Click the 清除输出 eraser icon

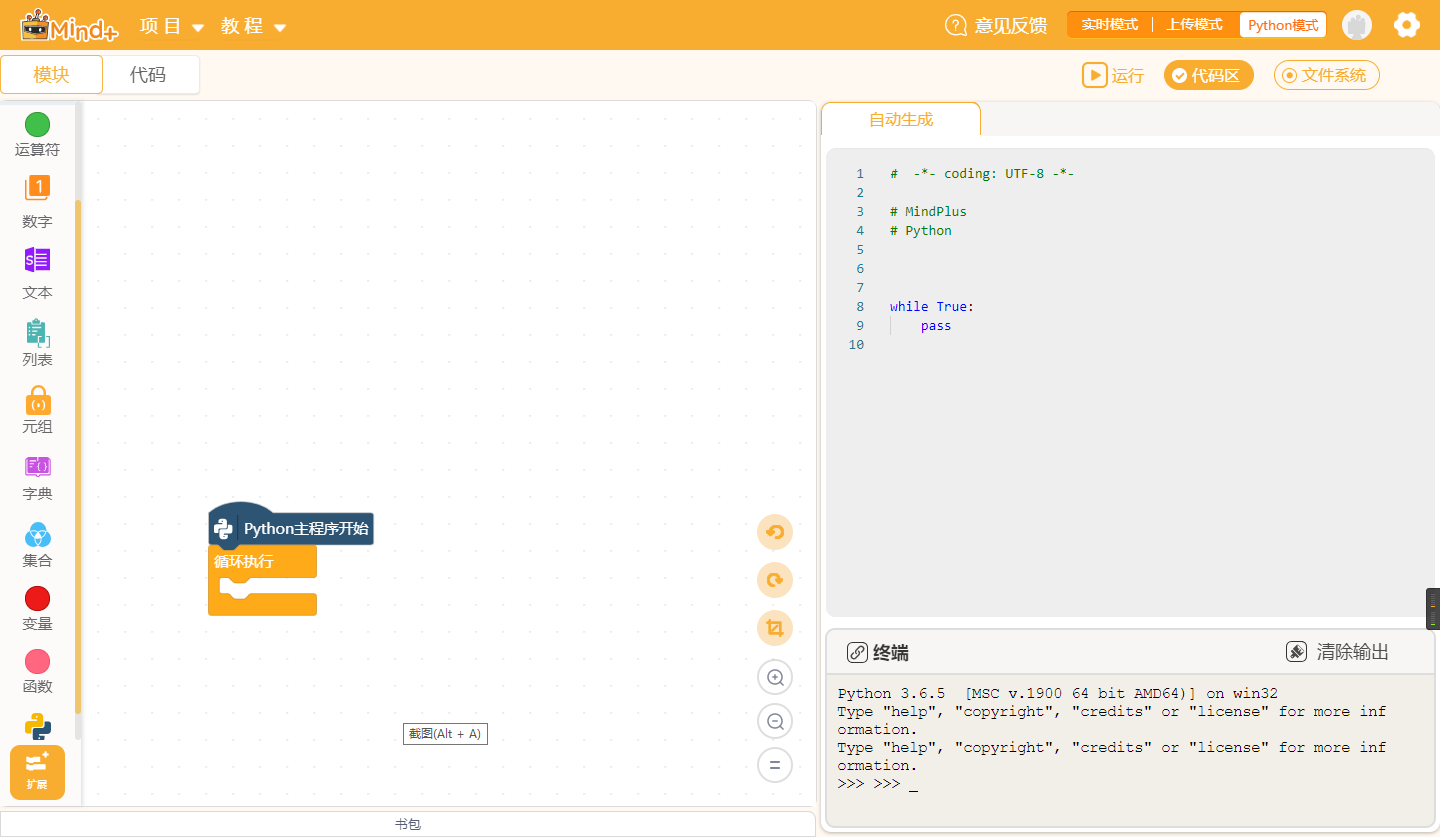1296,652
